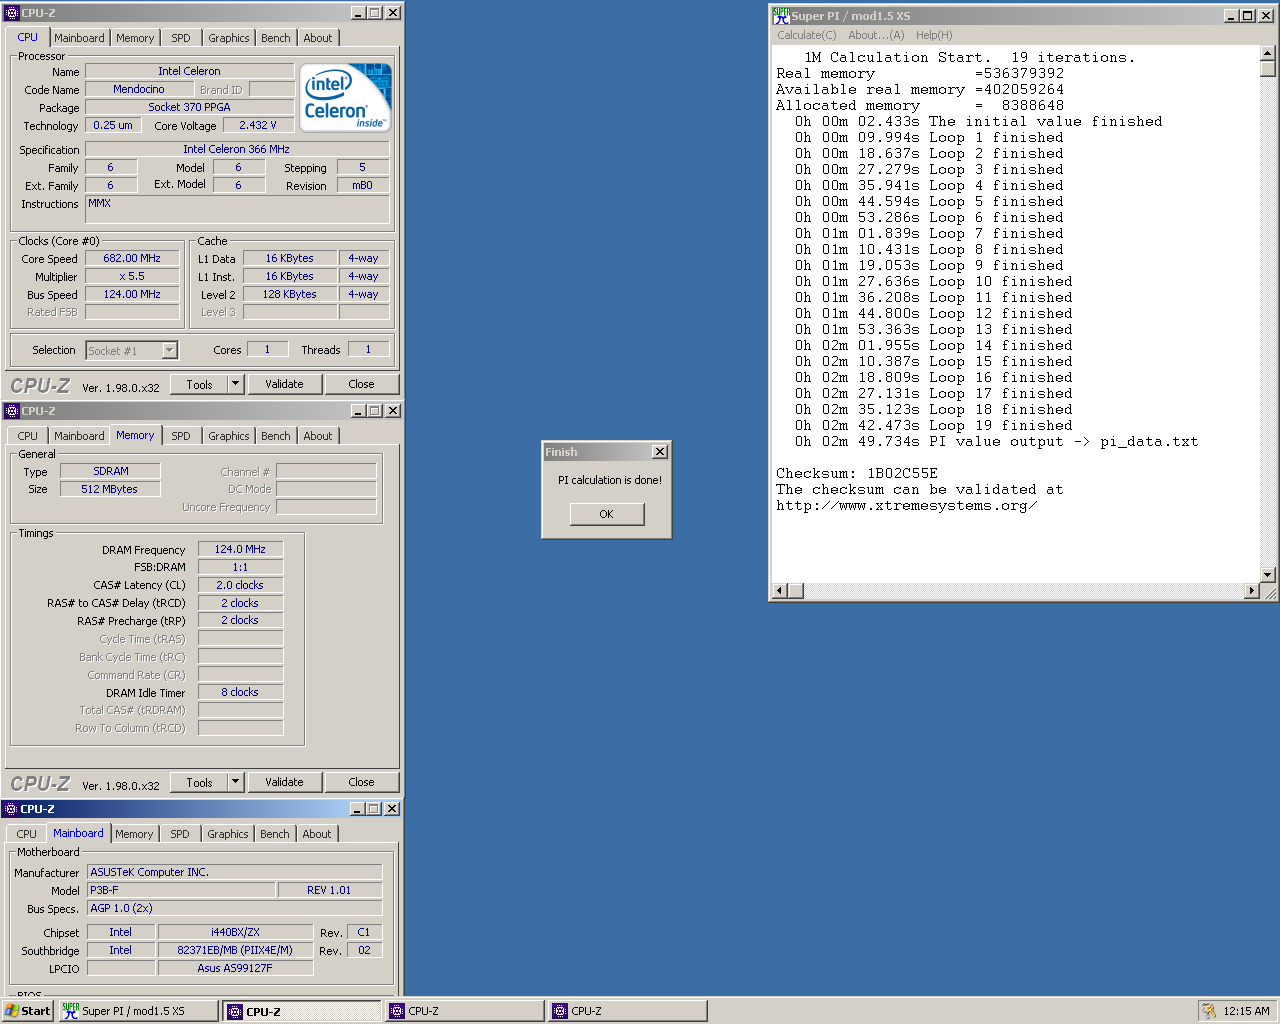Image resolution: width=1280 pixels, height=1024 pixels.
Task: Open SPD tab in top CPU-Z window
Action: 181,38
